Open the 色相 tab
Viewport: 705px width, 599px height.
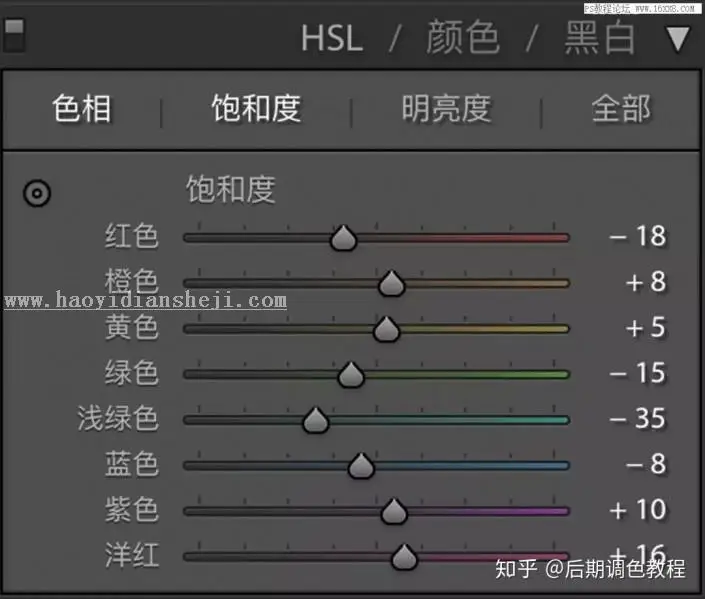(x=82, y=108)
